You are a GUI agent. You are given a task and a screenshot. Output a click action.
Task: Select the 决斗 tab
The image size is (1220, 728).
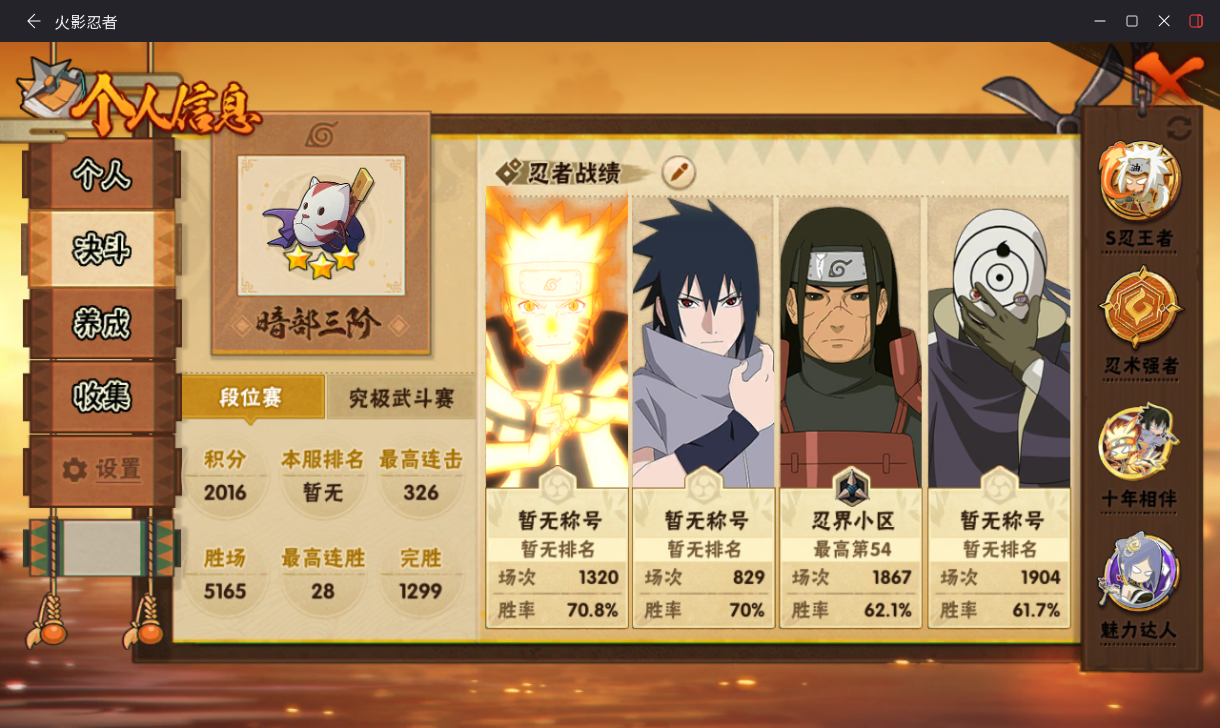(101, 249)
